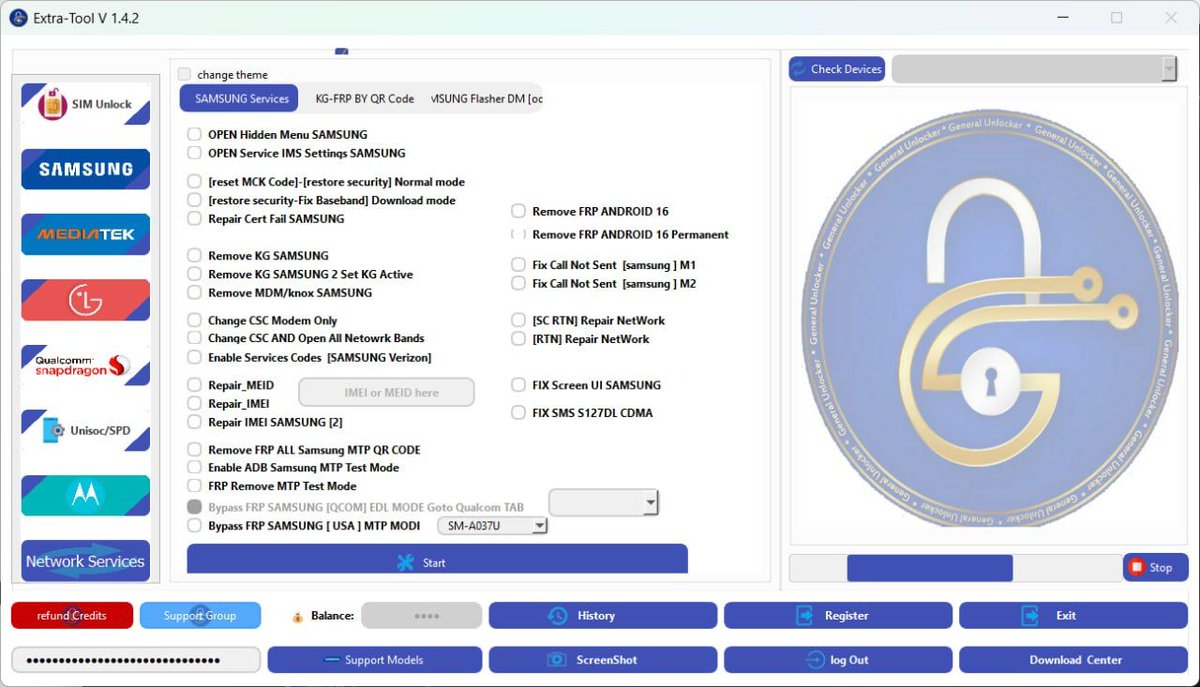Click the progress bar beside Stop
Screen dimensions: 1200x687
[954, 567]
